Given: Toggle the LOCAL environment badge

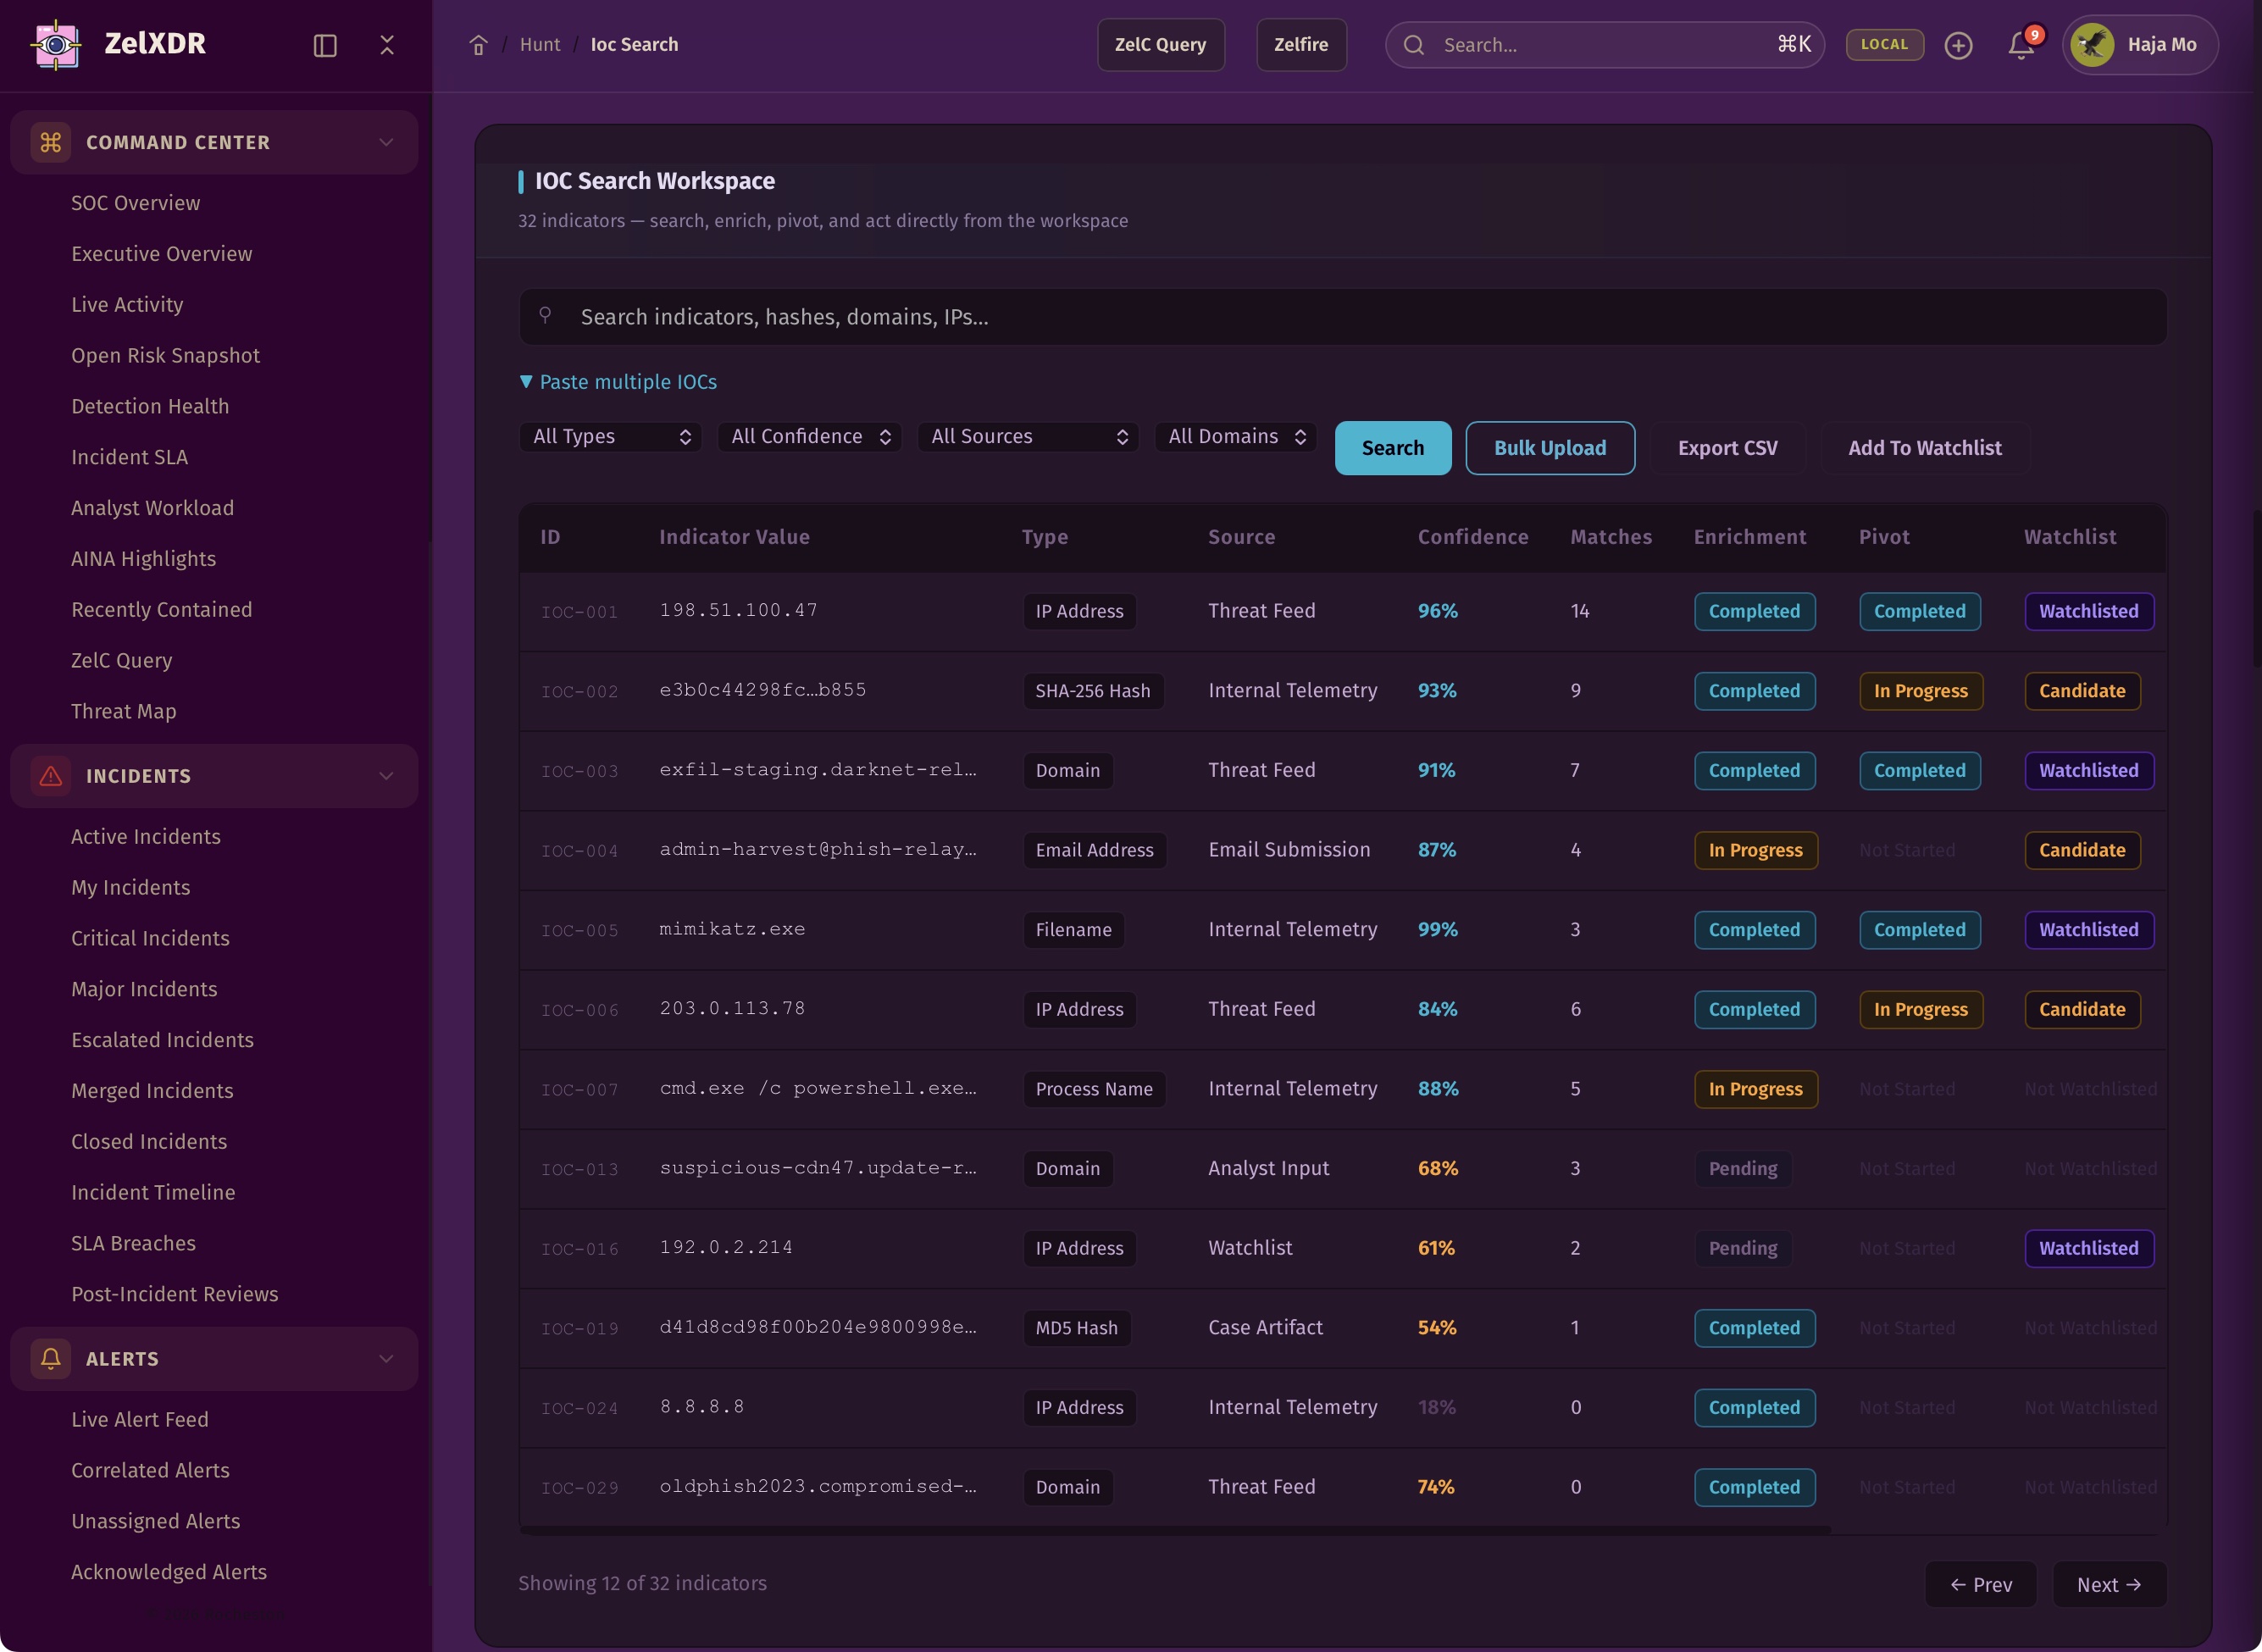Looking at the screenshot, I should [x=1884, y=45].
